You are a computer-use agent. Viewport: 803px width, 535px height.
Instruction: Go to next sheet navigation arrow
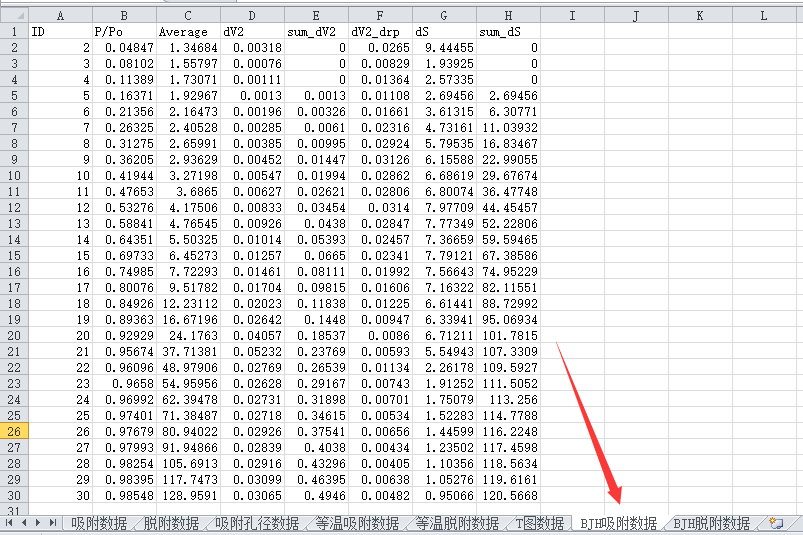coord(37,523)
